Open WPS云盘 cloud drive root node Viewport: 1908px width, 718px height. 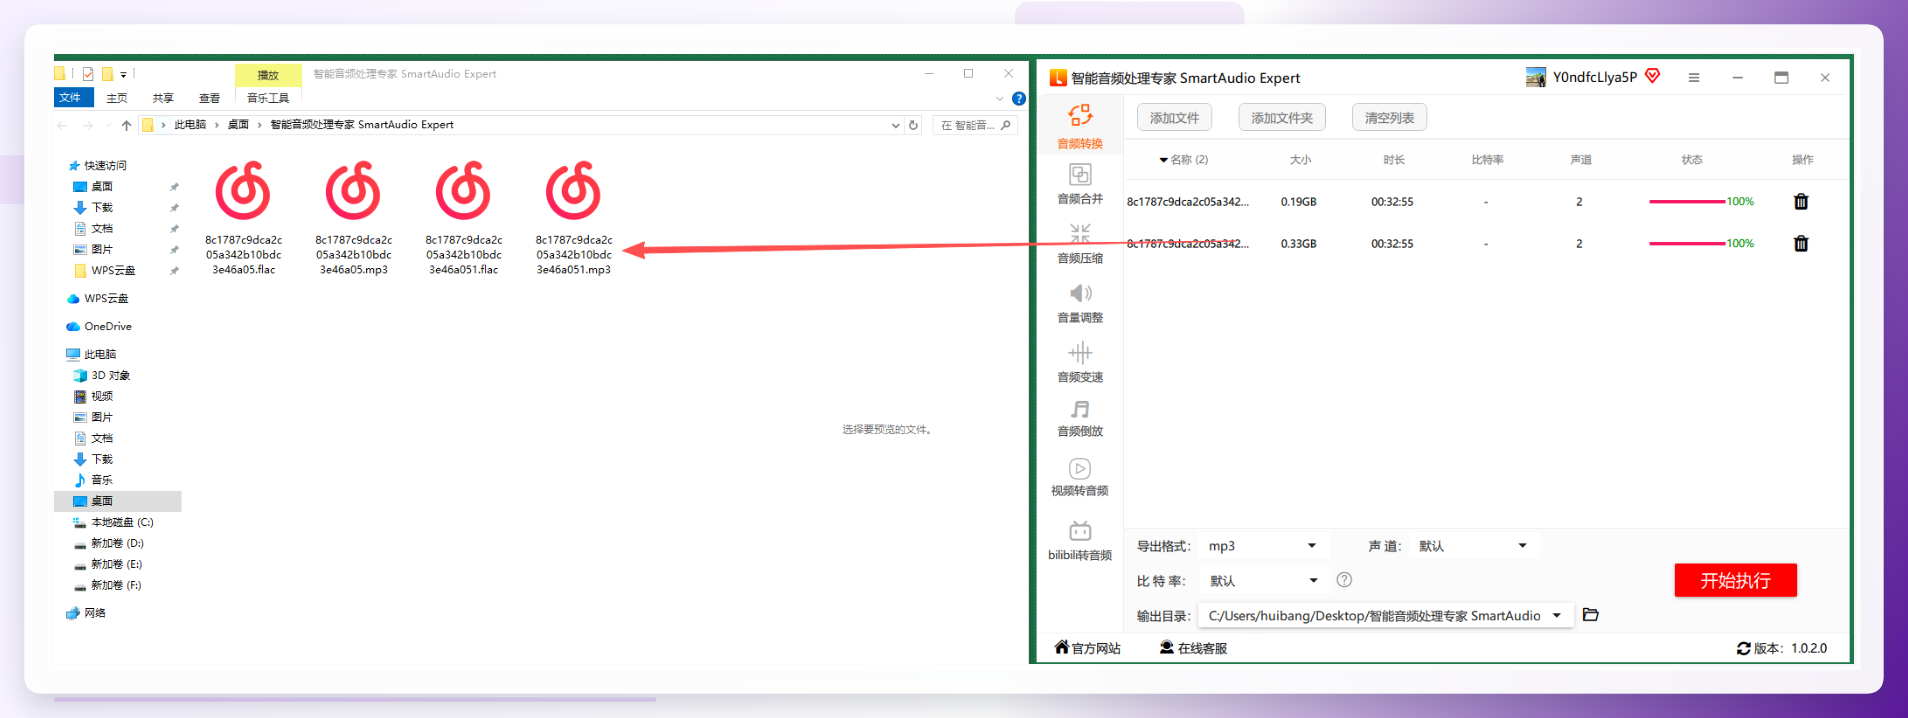coord(98,298)
